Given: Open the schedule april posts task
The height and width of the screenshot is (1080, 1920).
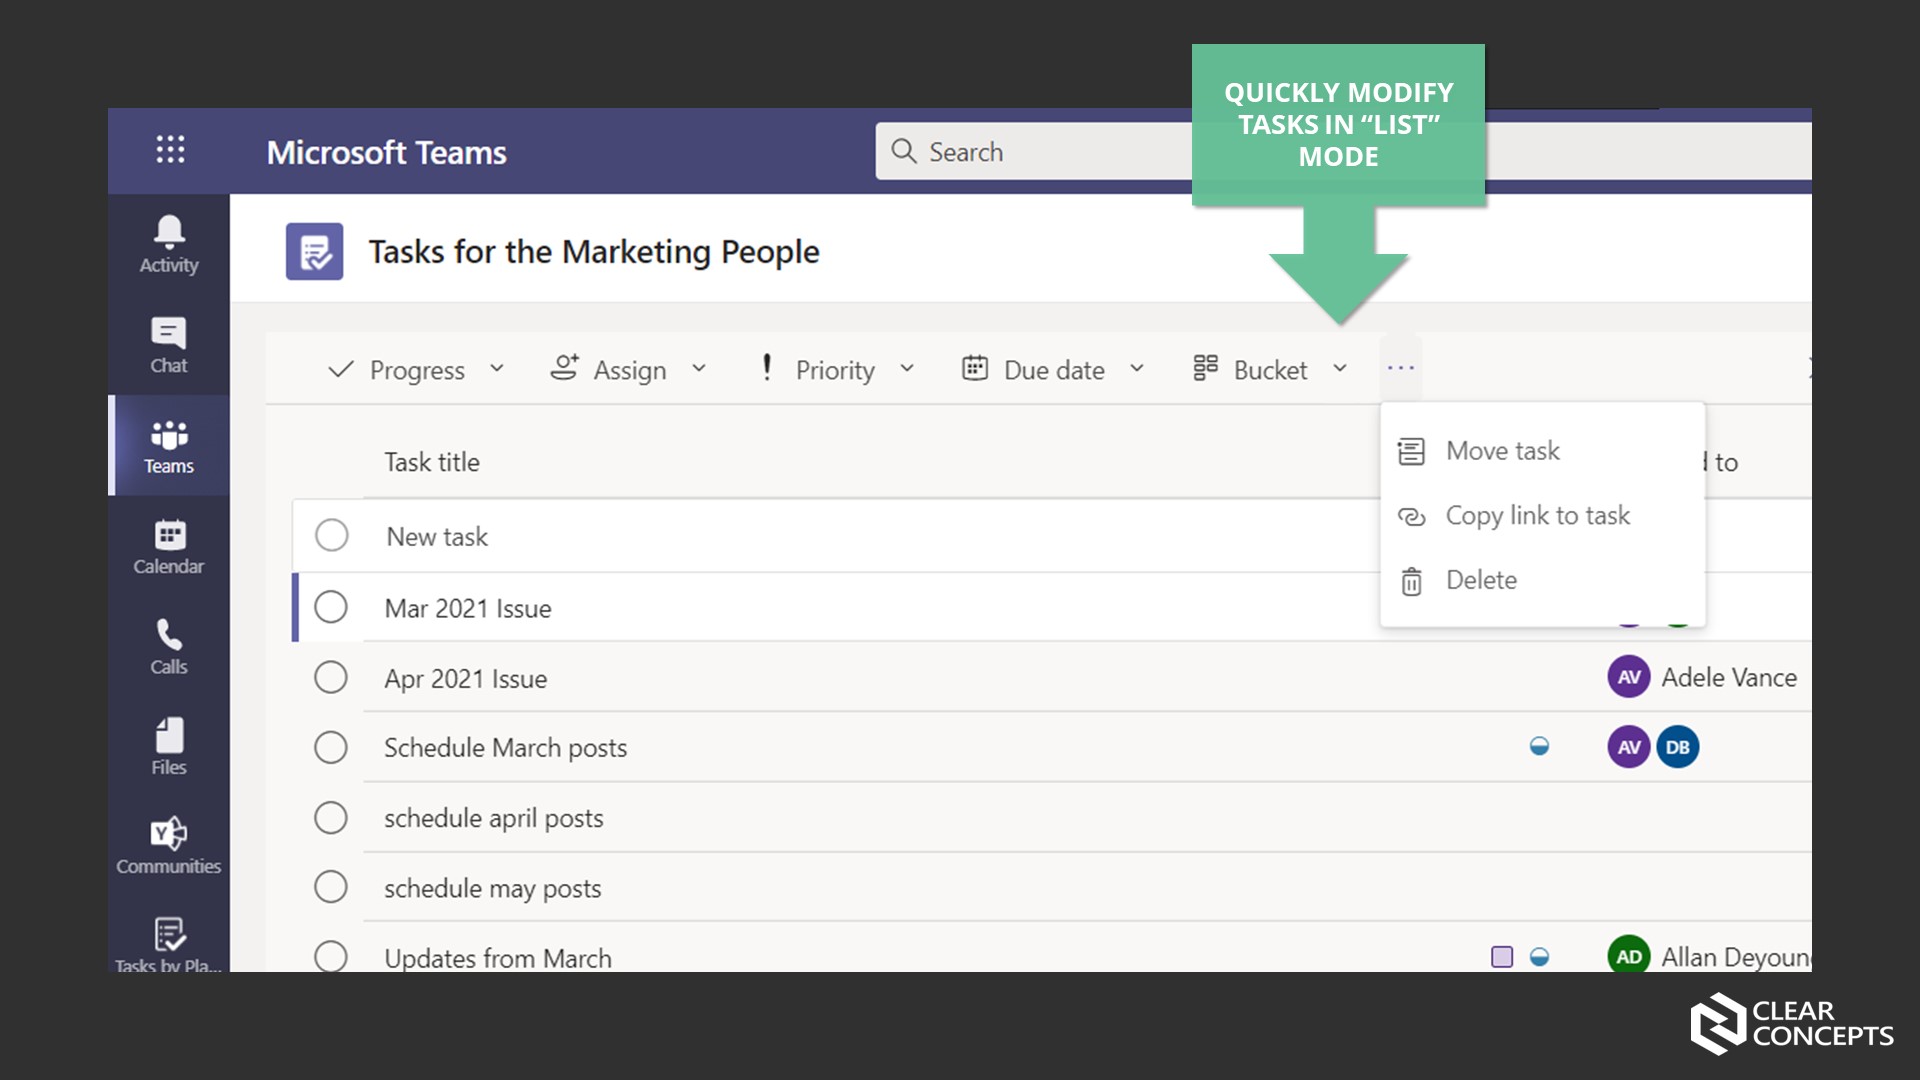Looking at the screenshot, I should tap(494, 818).
